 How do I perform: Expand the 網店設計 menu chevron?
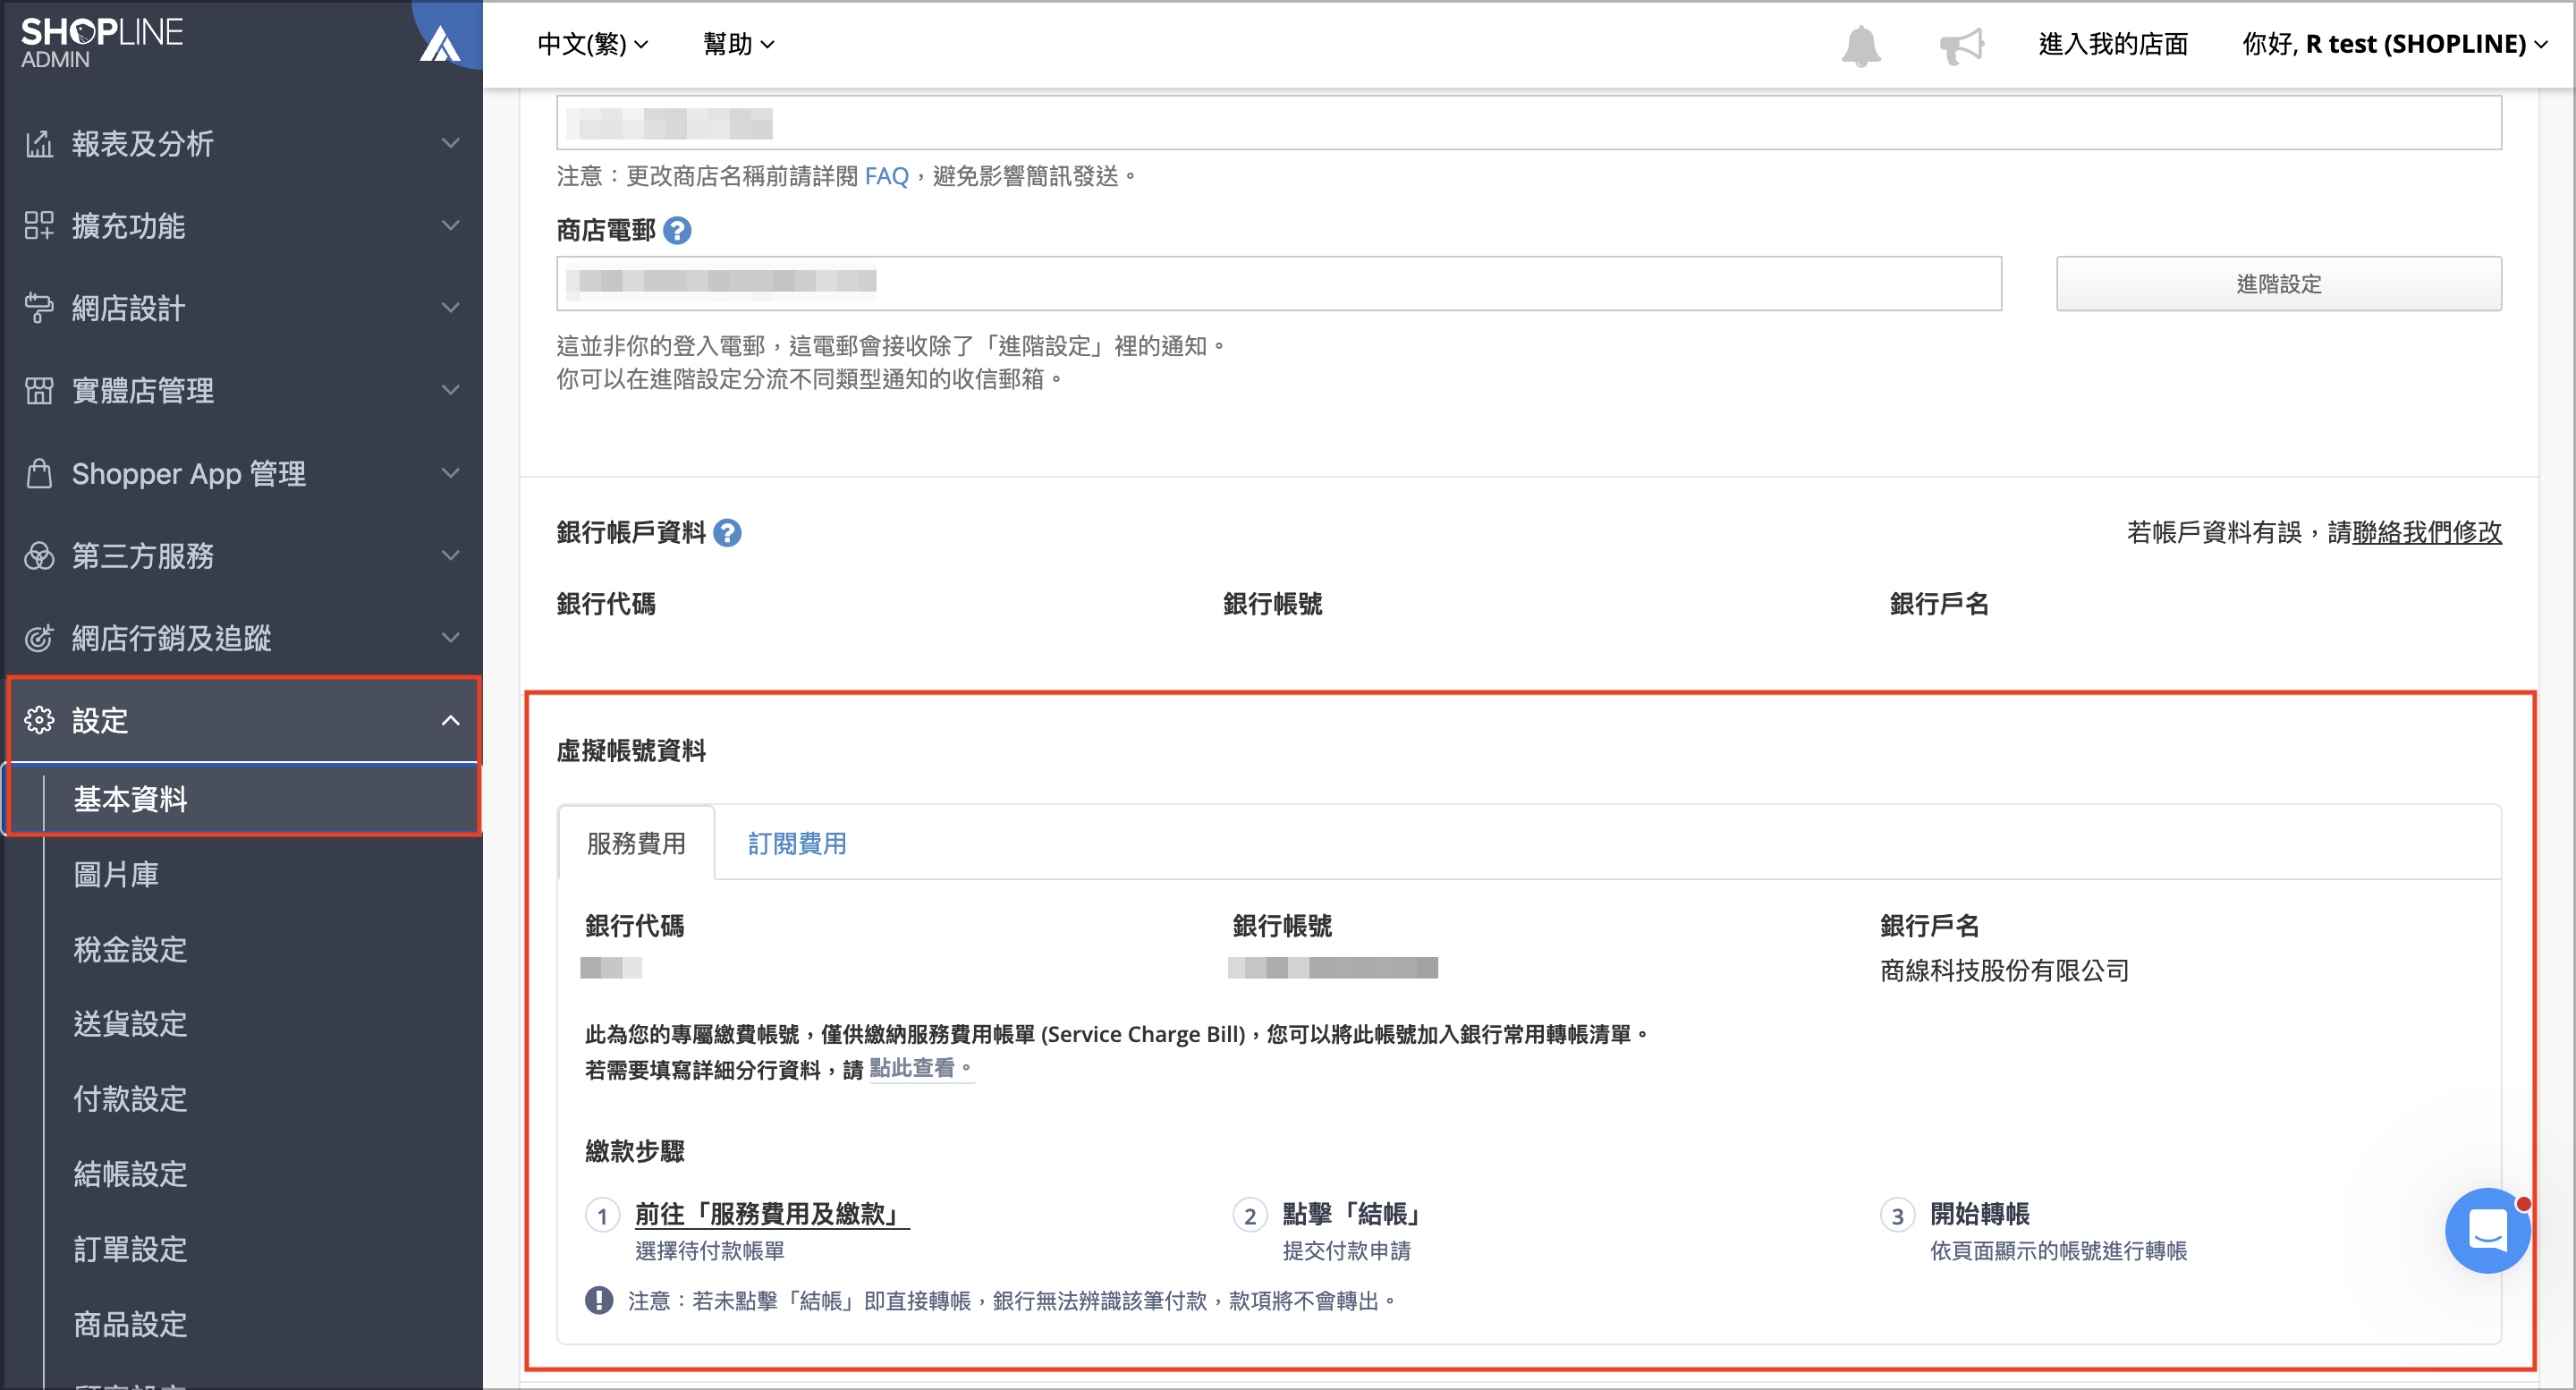point(451,308)
